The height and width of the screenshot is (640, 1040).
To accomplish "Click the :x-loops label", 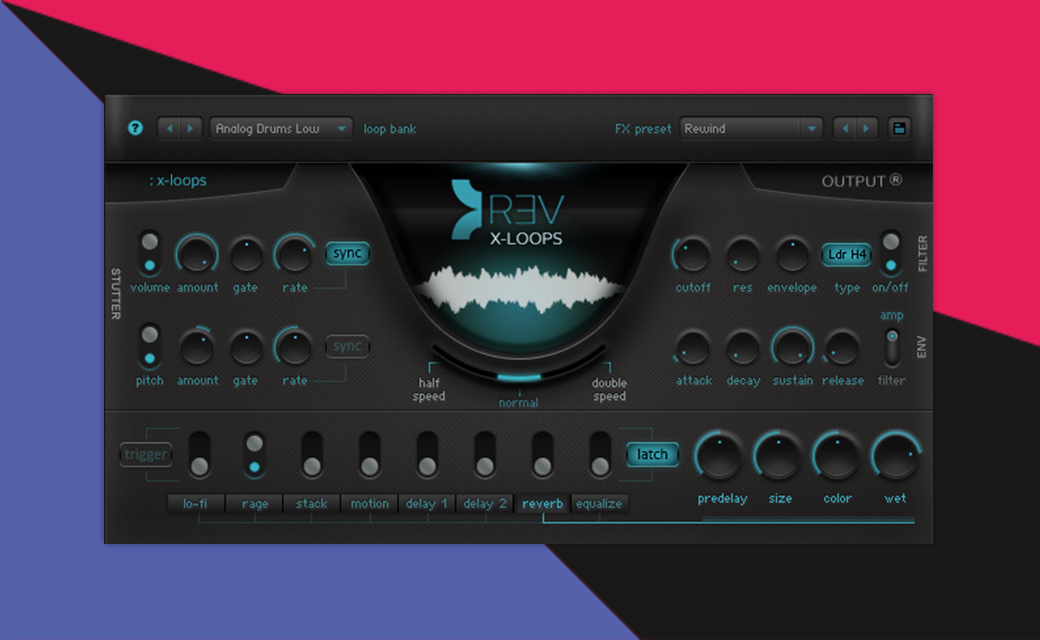I will tap(178, 180).
